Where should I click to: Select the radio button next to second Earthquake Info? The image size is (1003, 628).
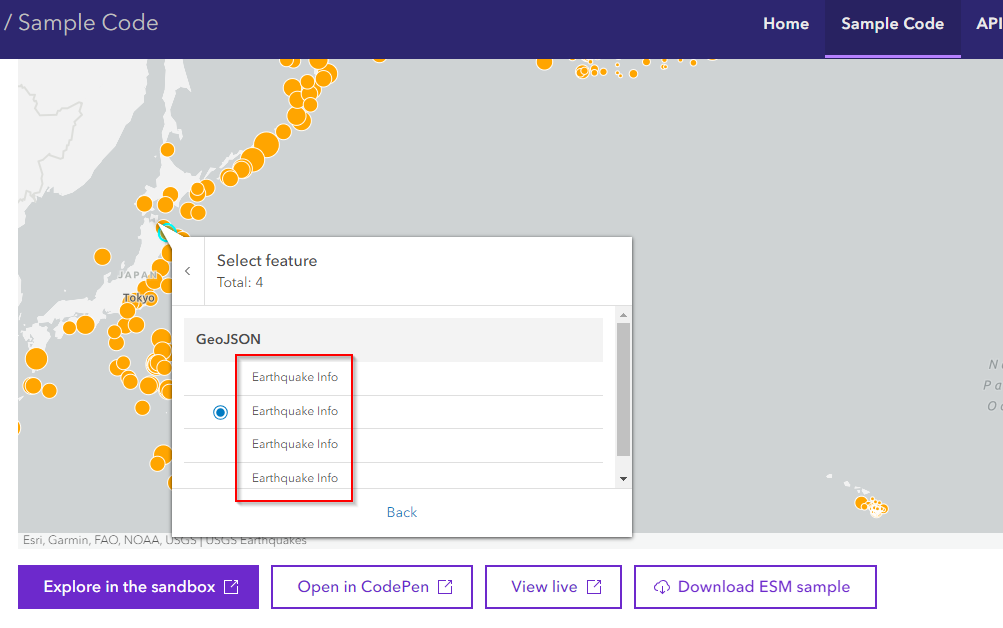coord(219,411)
